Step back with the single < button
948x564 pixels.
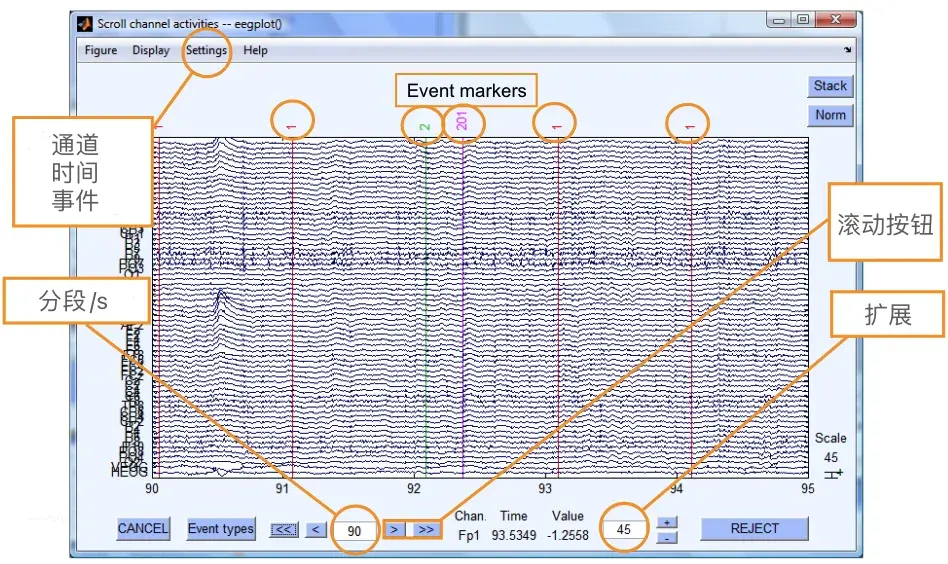pos(315,530)
